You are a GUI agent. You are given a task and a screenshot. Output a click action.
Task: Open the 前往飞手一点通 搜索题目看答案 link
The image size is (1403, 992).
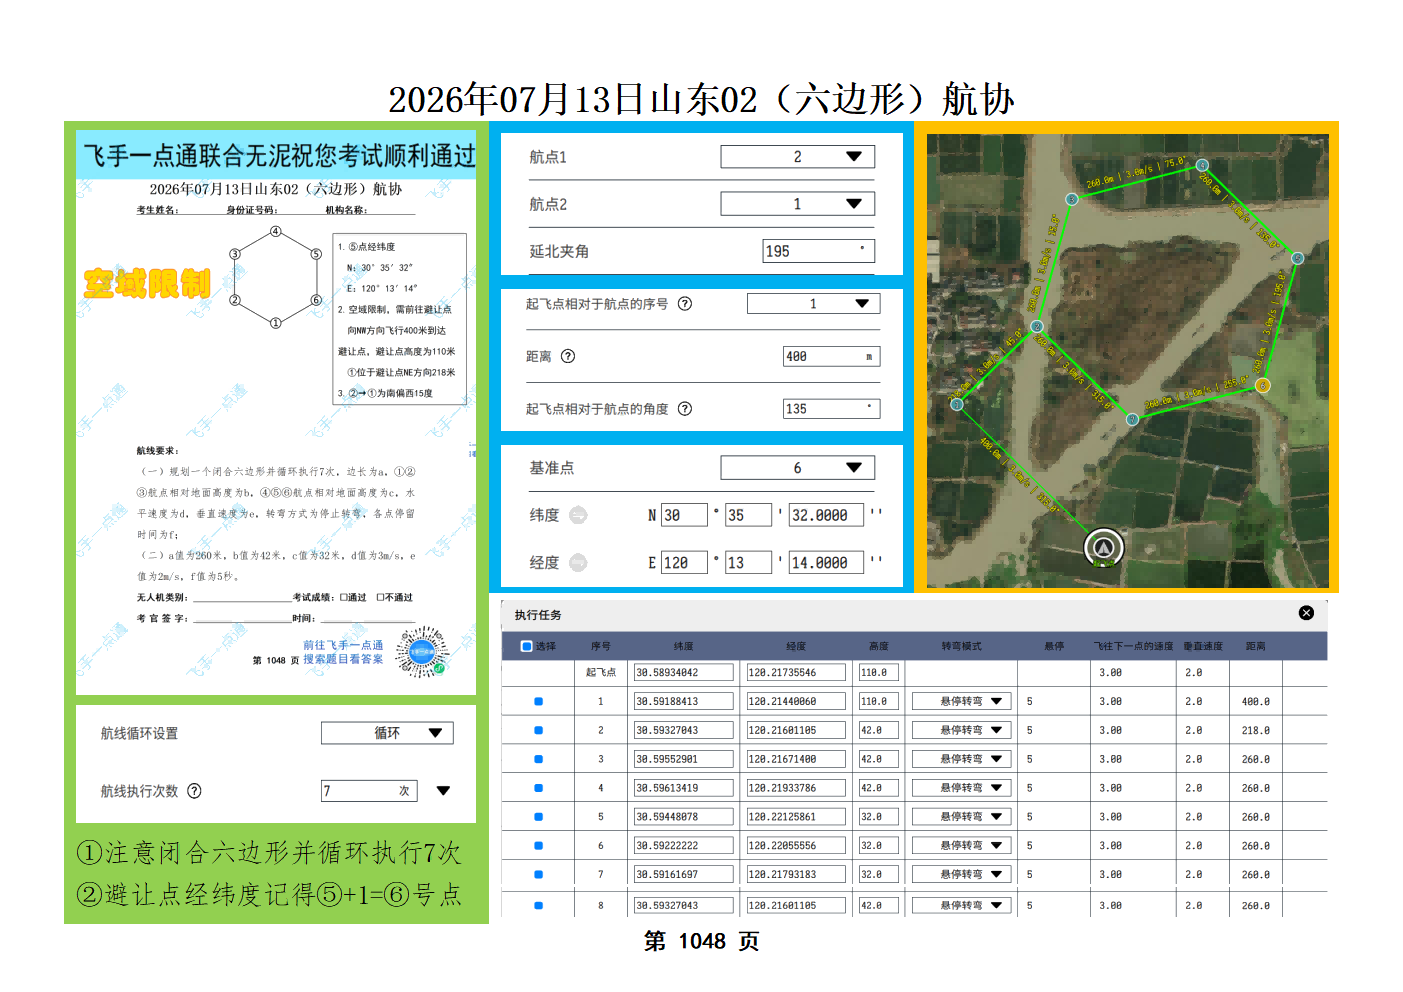click(343, 652)
